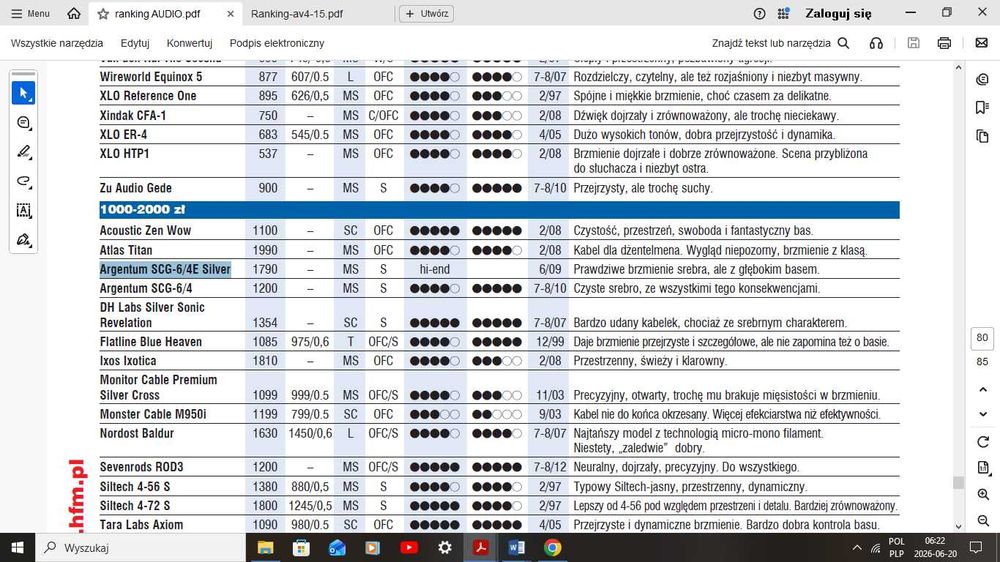
Task: Select the highlighter pen tool
Action: 24,152
